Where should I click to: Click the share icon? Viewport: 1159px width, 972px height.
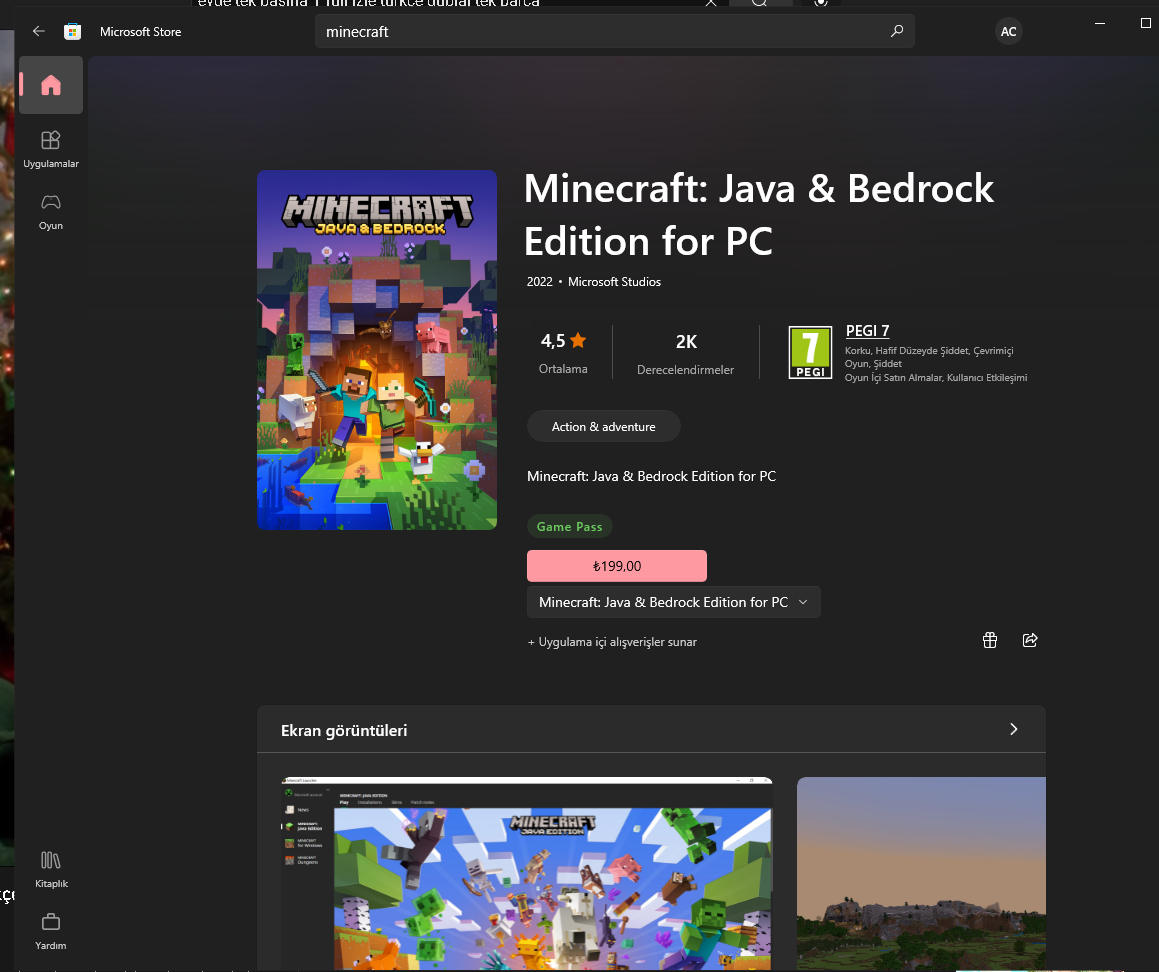1030,640
